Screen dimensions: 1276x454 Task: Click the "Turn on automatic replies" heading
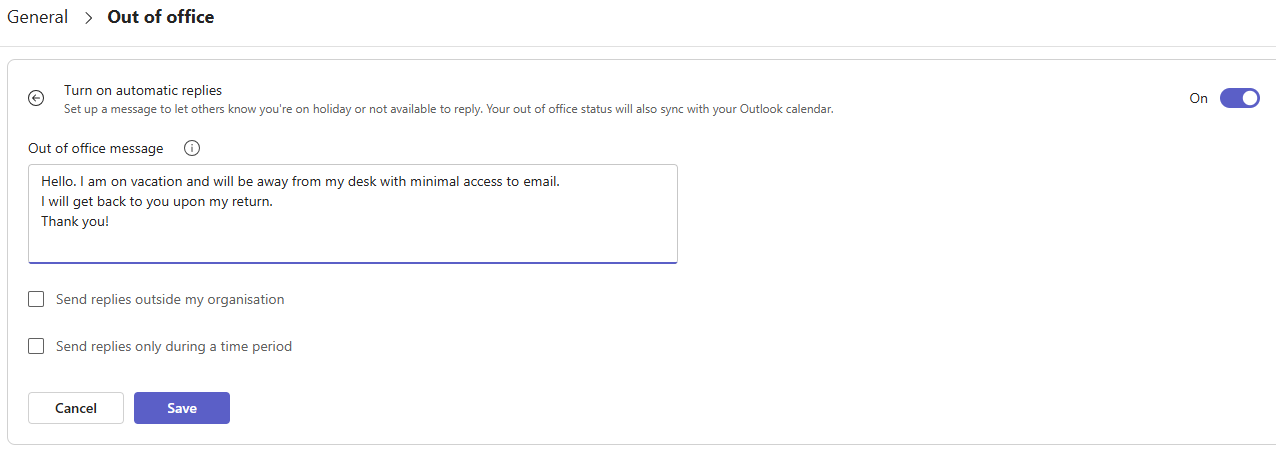point(143,90)
